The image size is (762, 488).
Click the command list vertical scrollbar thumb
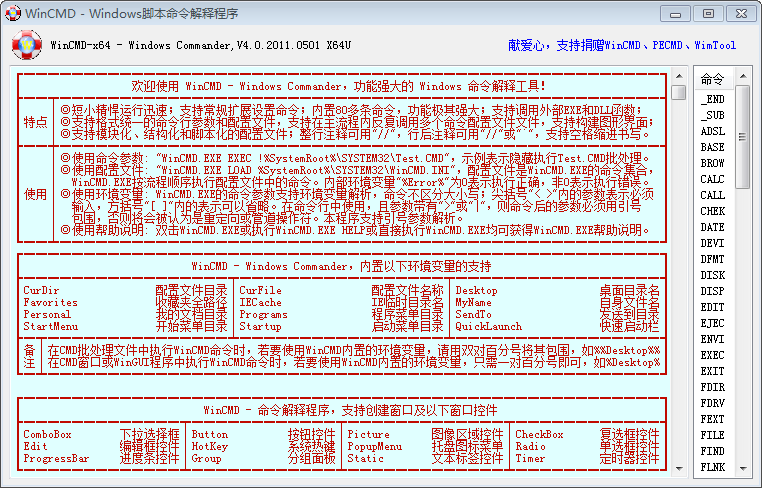(x=741, y=137)
